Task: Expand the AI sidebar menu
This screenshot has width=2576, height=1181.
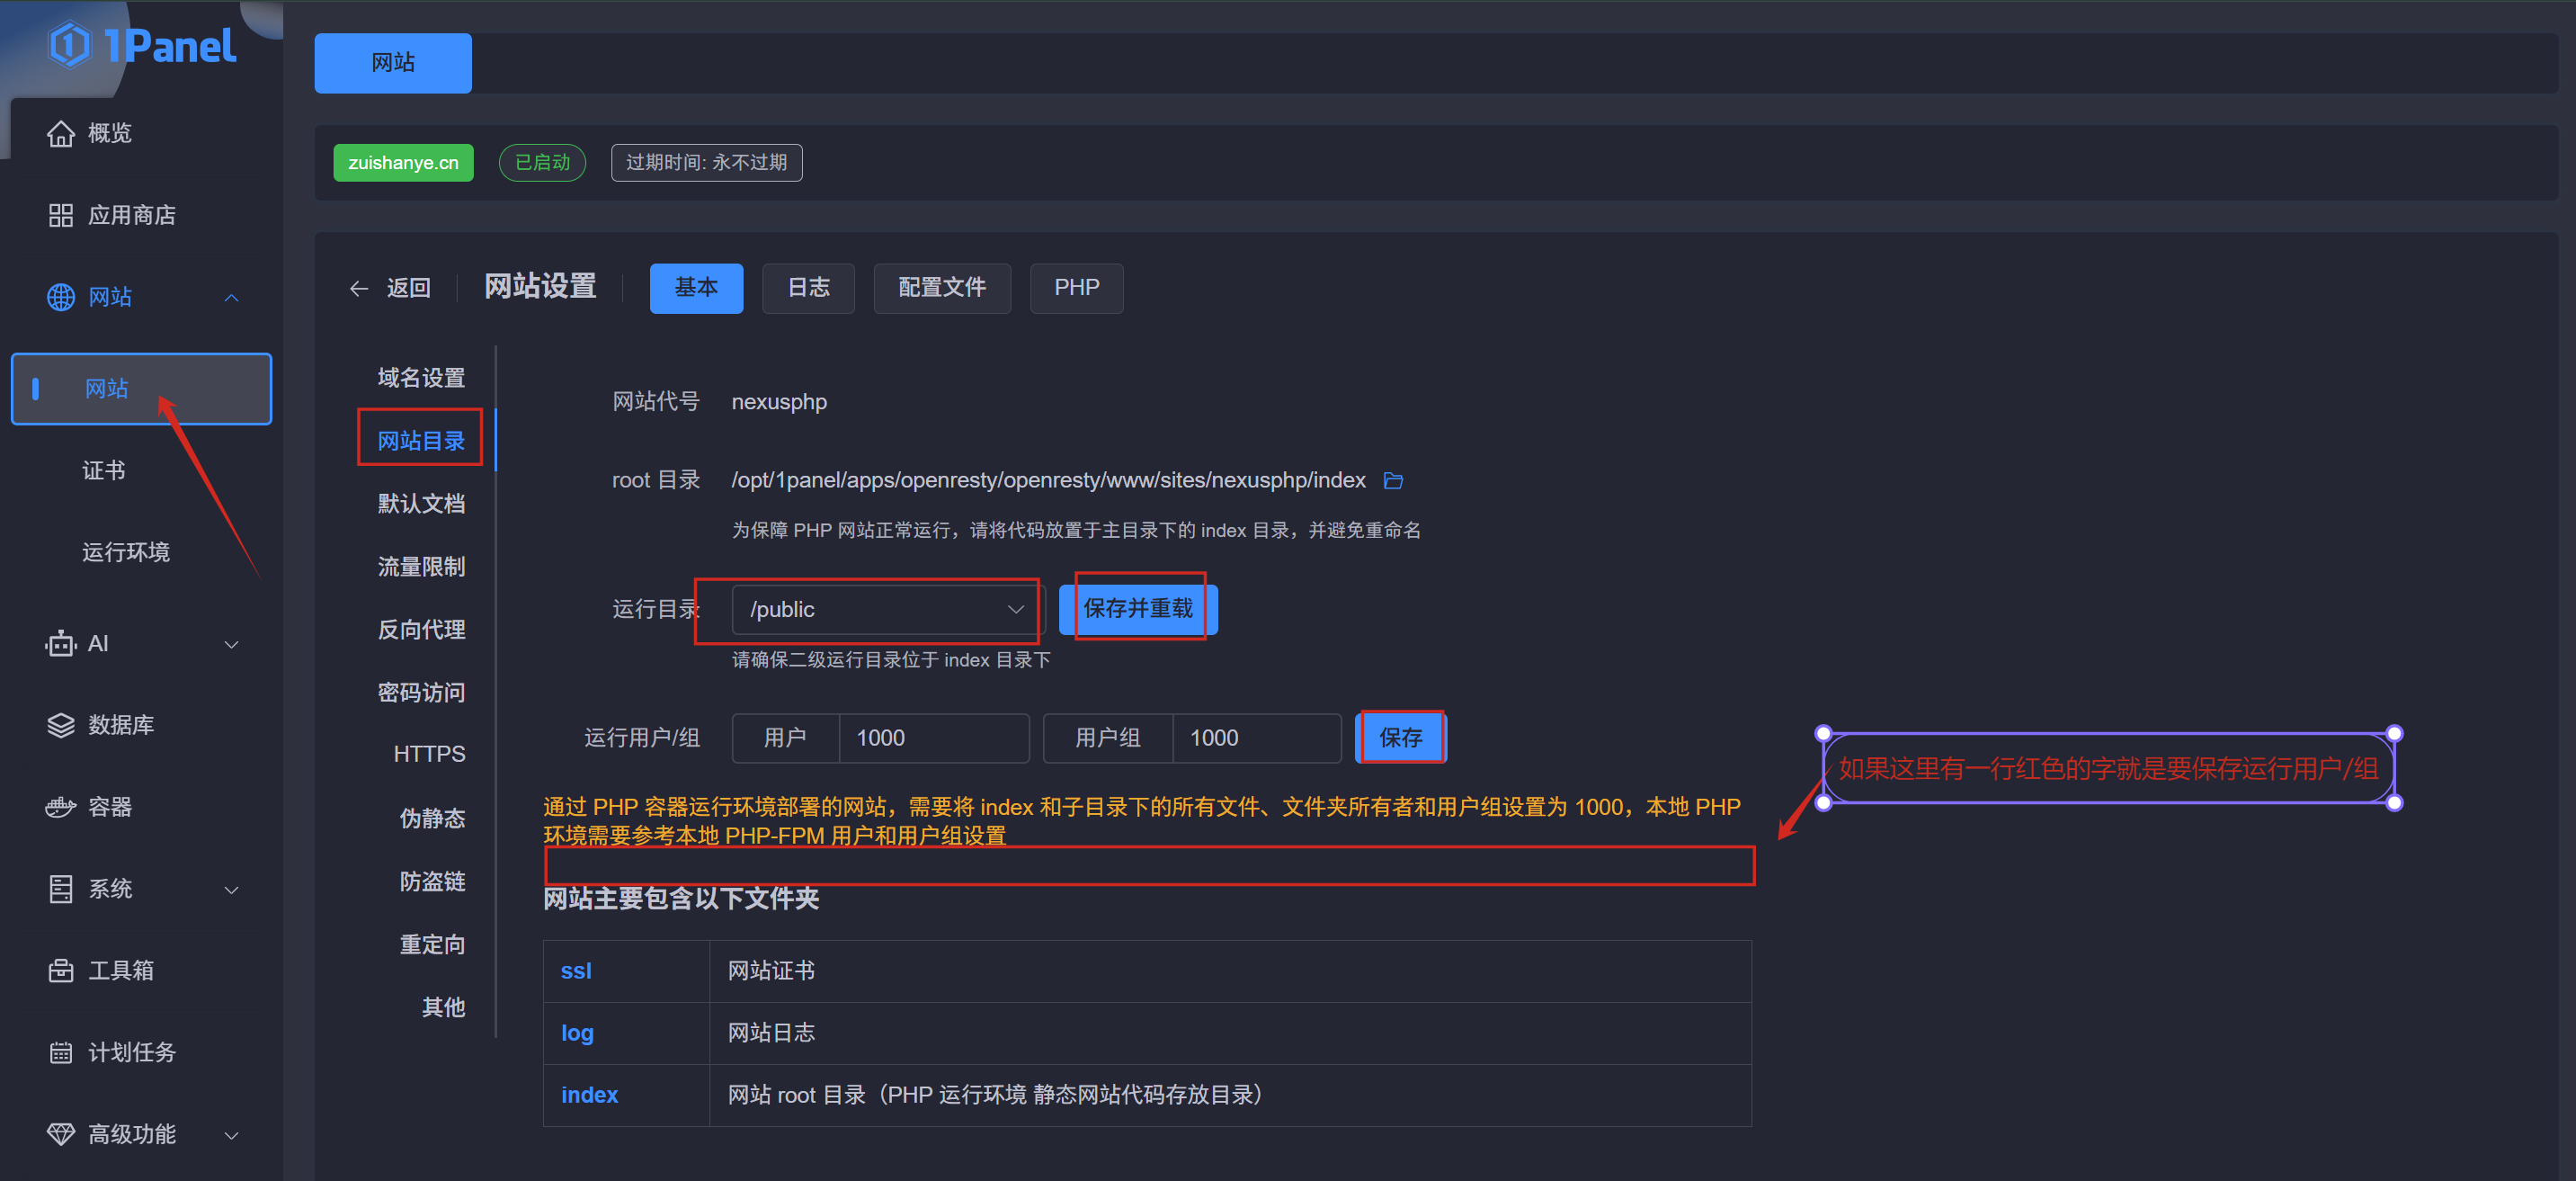Action: 231,644
